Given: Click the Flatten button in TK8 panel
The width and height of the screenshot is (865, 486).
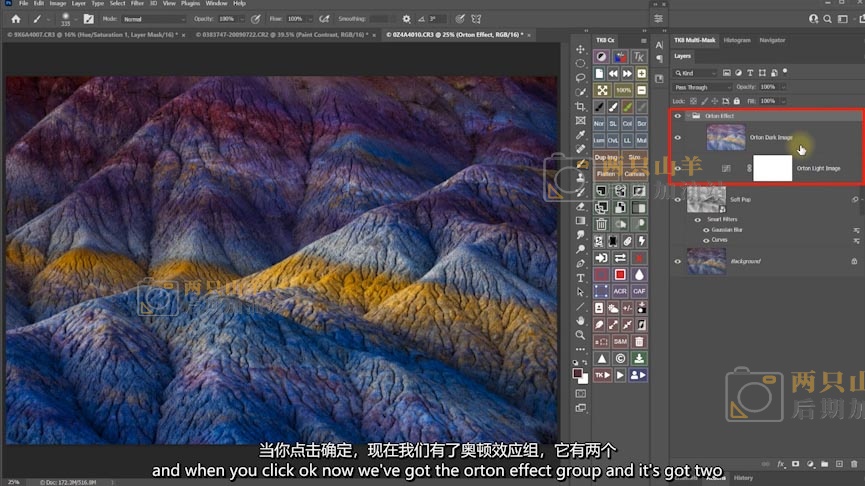Looking at the screenshot, I should (x=606, y=173).
